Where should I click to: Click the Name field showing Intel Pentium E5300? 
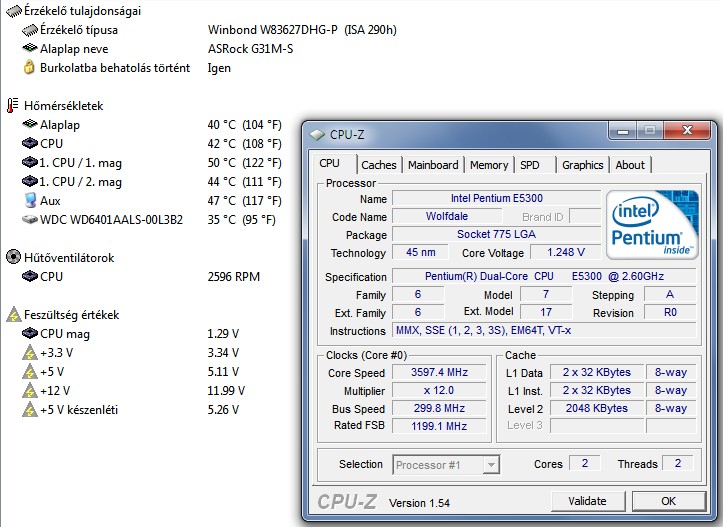[x=497, y=198]
